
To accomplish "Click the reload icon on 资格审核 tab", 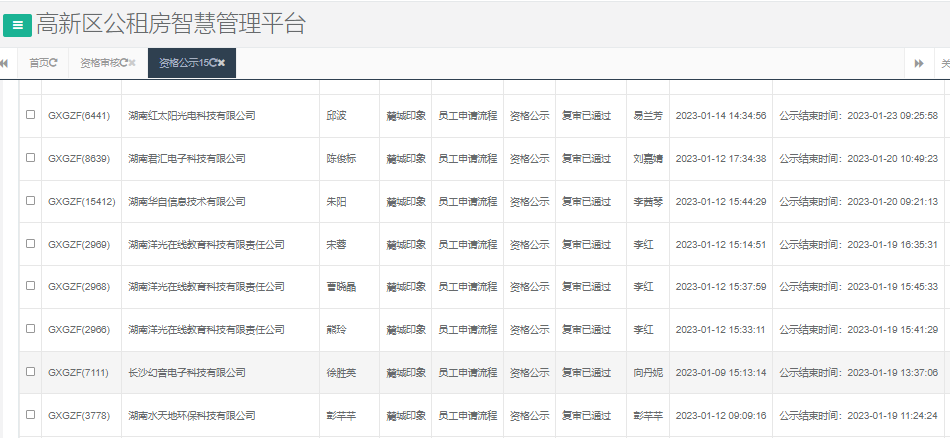I will click(x=124, y=62).
